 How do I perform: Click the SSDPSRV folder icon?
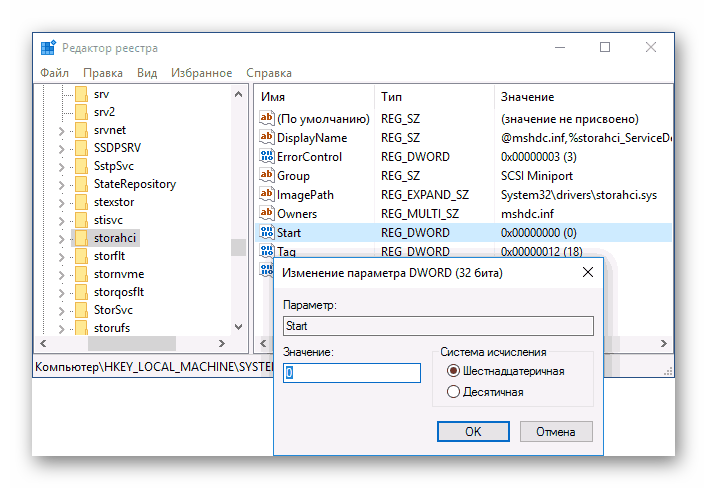tap(82, 148)
